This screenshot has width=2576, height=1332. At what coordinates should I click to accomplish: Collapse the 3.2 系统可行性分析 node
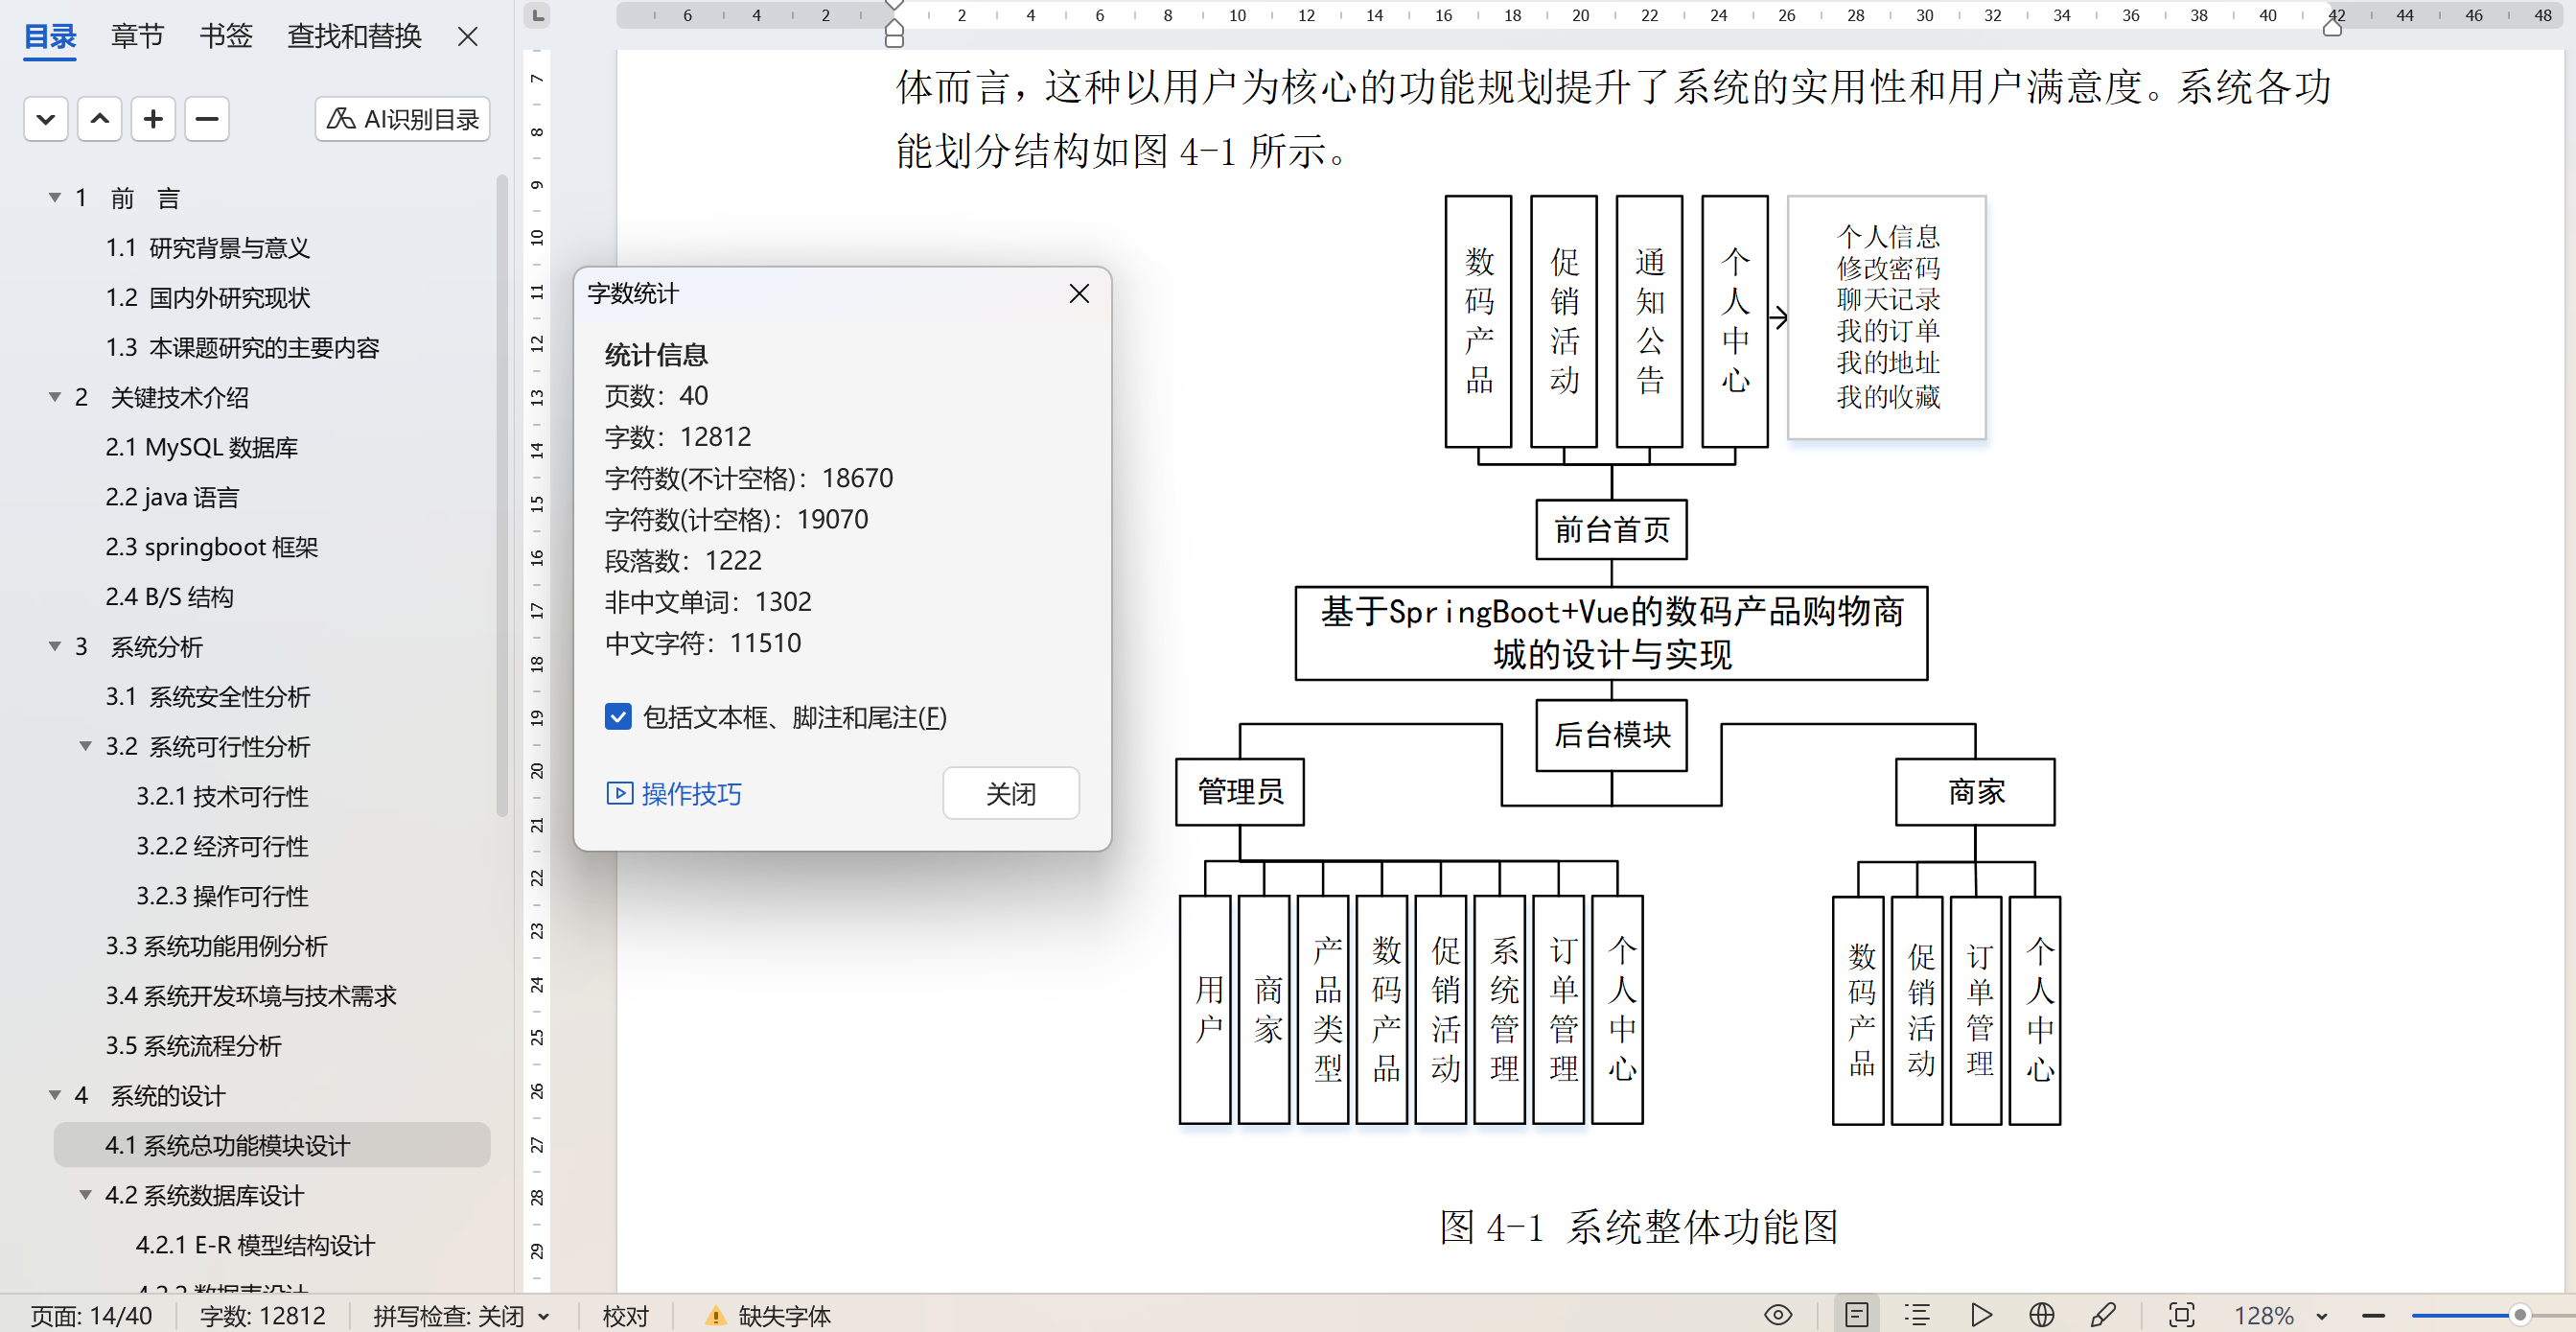85,746
